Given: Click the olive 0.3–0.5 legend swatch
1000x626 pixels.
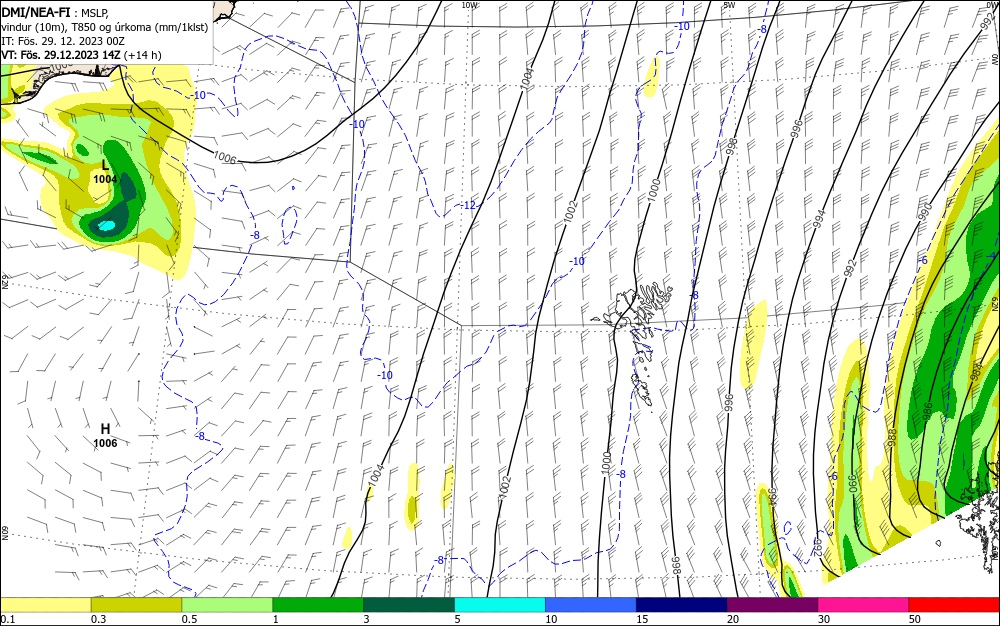Looking at the screenshot, I should [136, 605].
